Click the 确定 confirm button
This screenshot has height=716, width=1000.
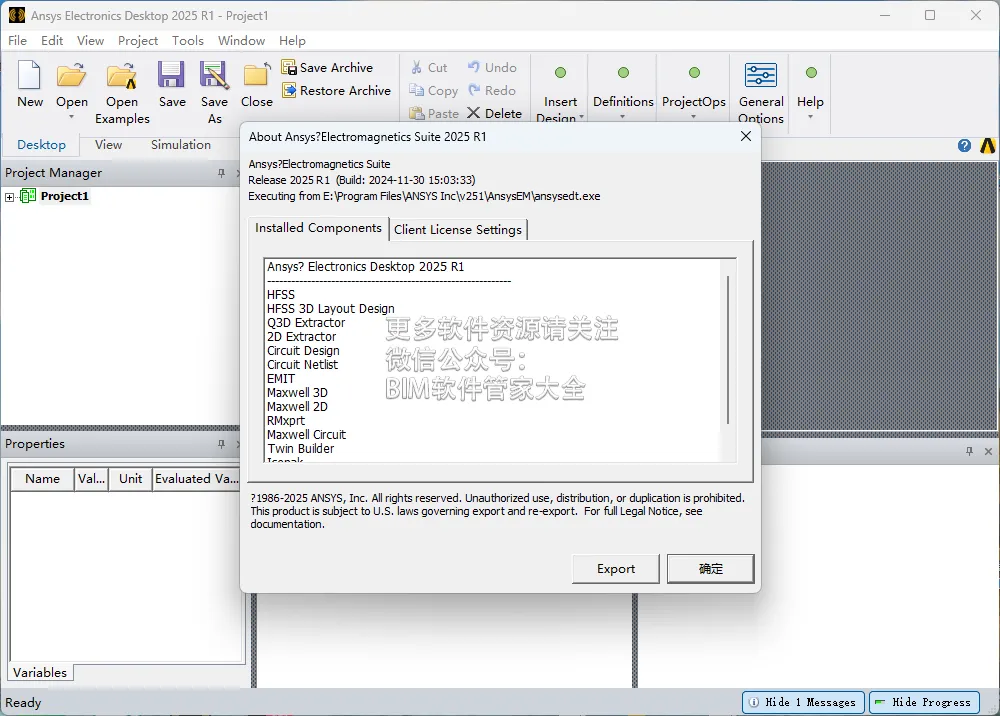[x=710, y=569]
